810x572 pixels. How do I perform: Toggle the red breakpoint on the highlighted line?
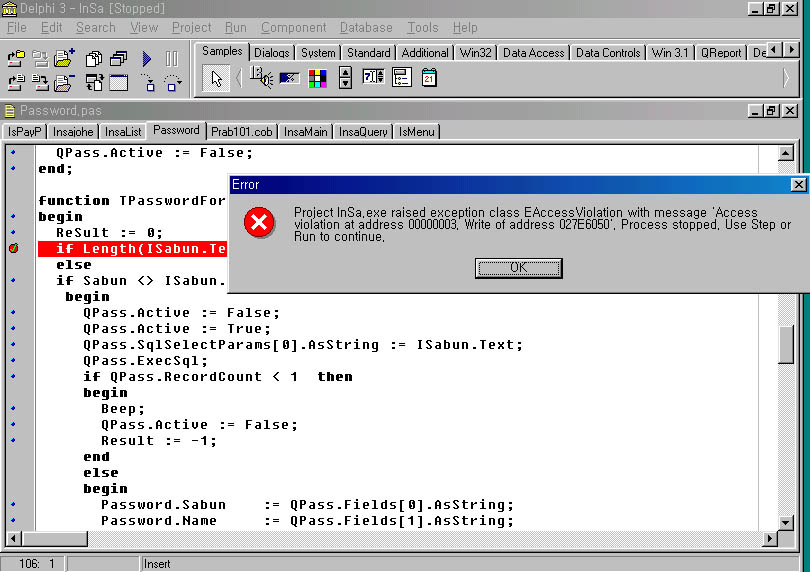click(x=14, y=248)
